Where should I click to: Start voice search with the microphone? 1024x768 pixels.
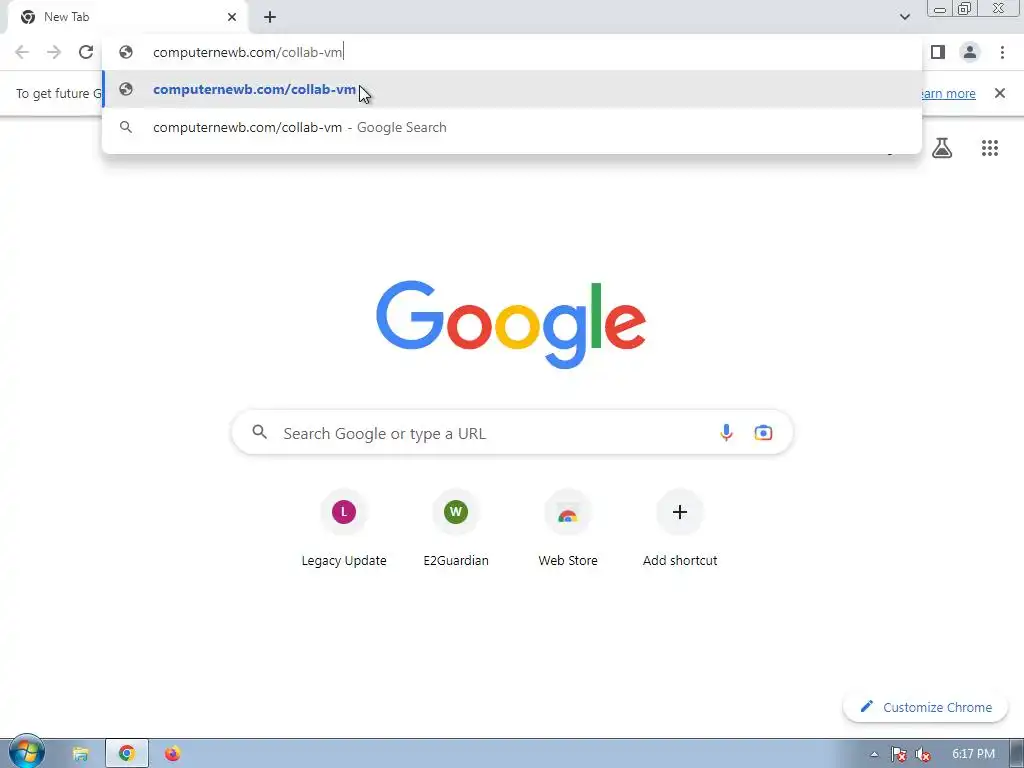click(726, 432)
